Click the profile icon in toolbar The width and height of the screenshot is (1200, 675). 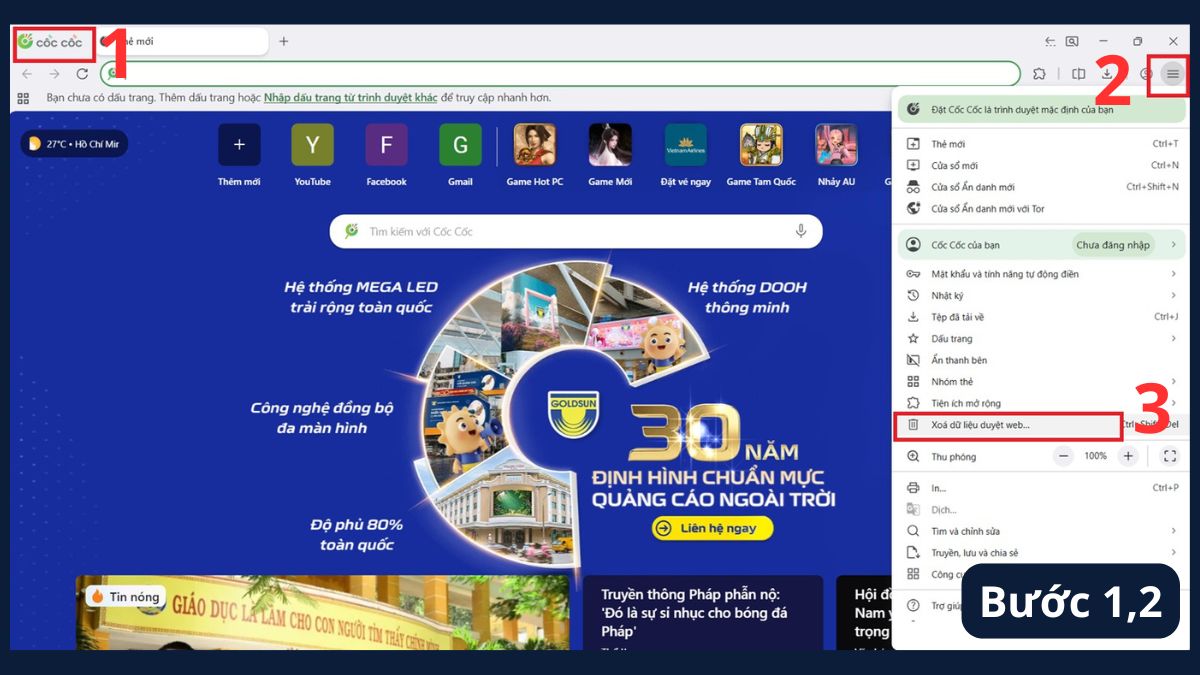point(1146,74)
